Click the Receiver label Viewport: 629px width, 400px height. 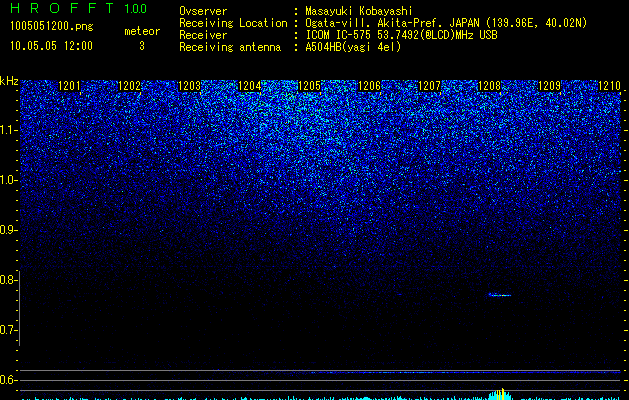(203, 35)
